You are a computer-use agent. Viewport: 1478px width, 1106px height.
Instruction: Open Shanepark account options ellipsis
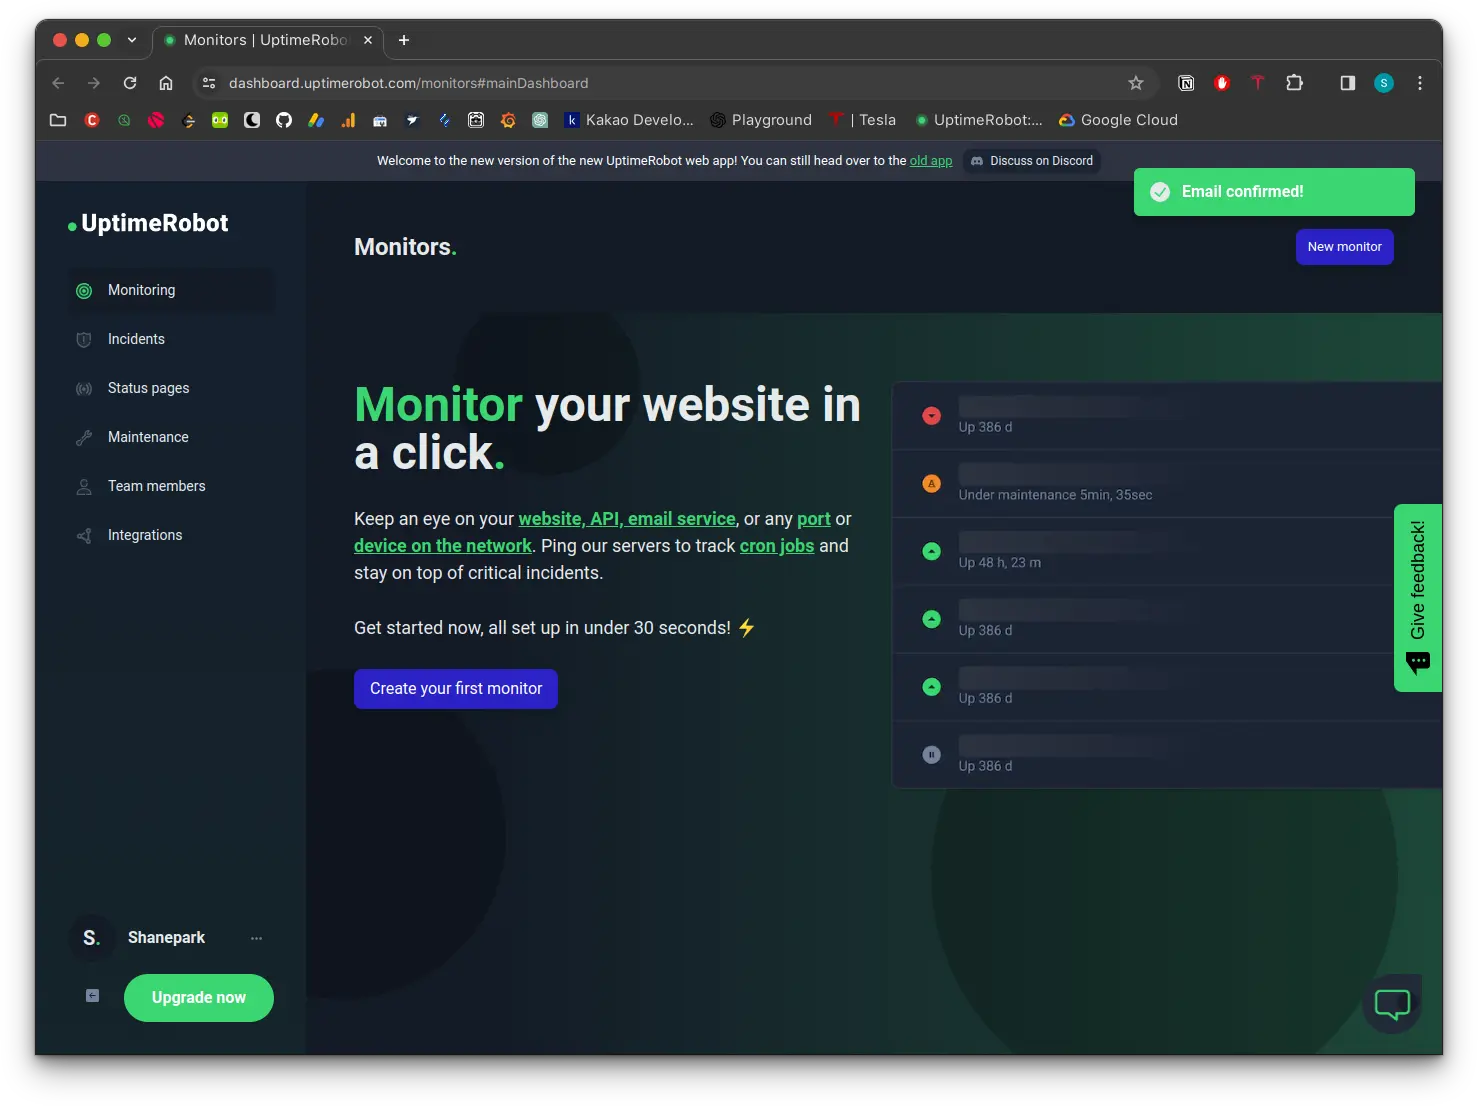(256, 938)
